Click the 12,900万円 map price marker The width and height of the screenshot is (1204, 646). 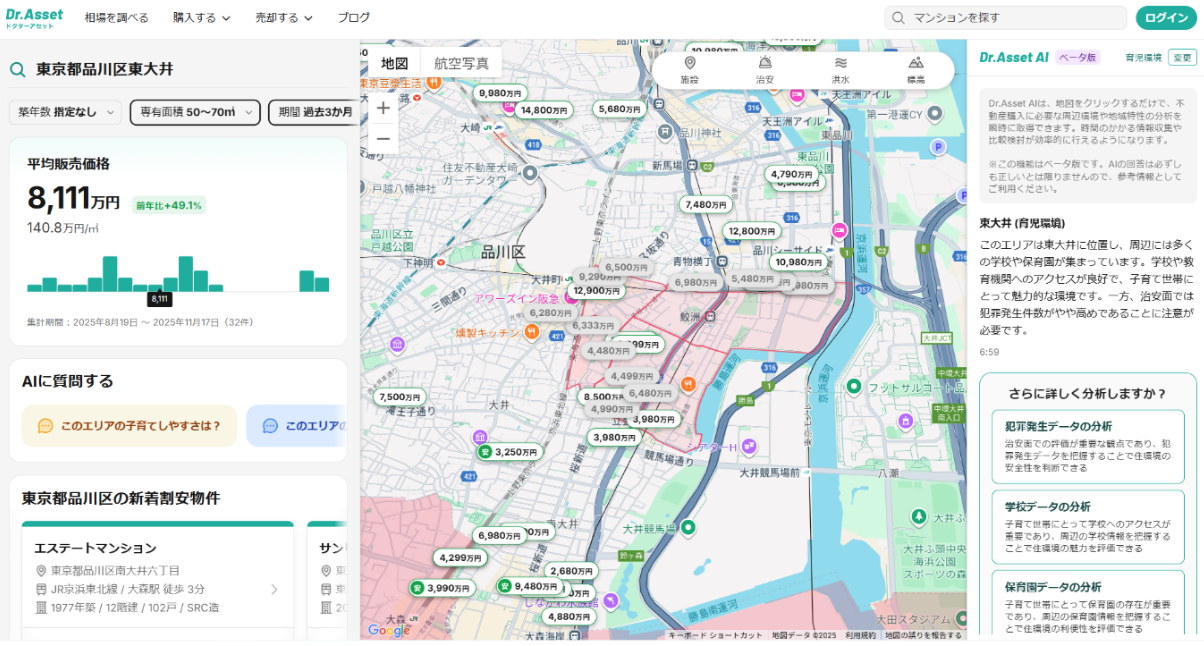(x=596, y=290)
